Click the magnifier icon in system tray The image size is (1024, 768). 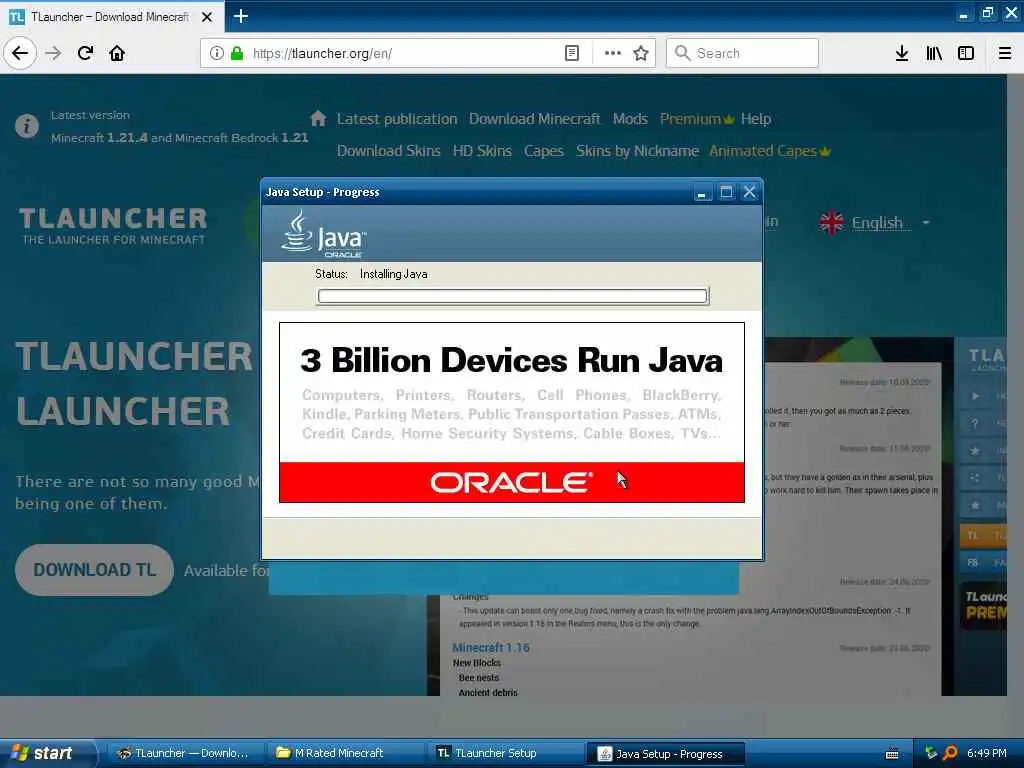pyautogui.click(x=950, y=753)
